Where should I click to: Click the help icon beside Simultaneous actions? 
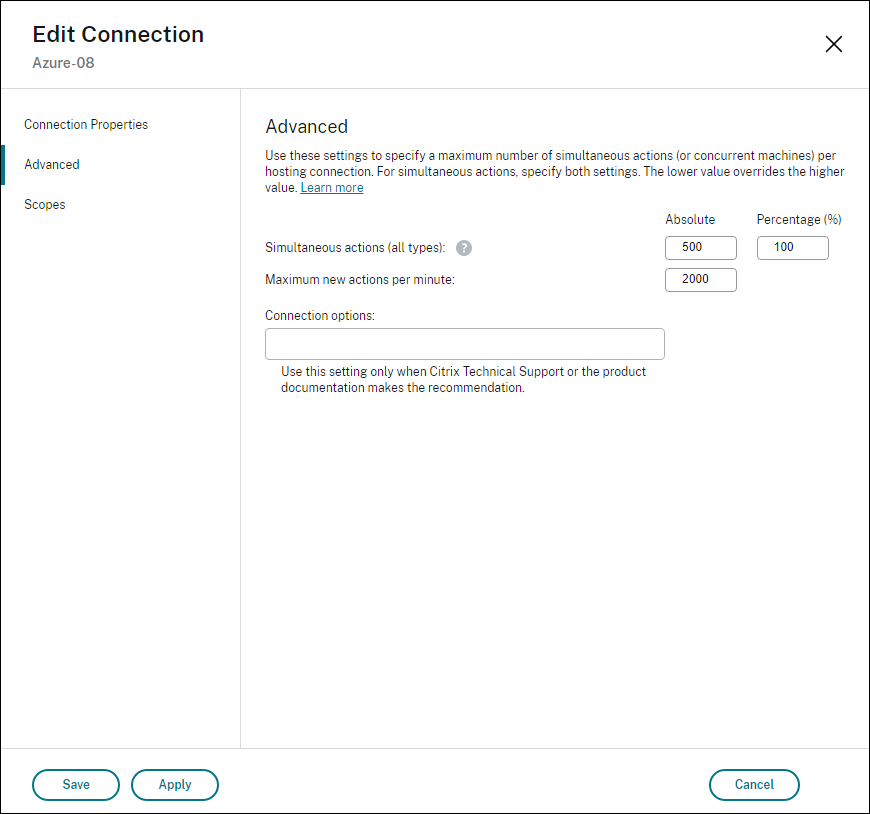[x=463, y=247]
